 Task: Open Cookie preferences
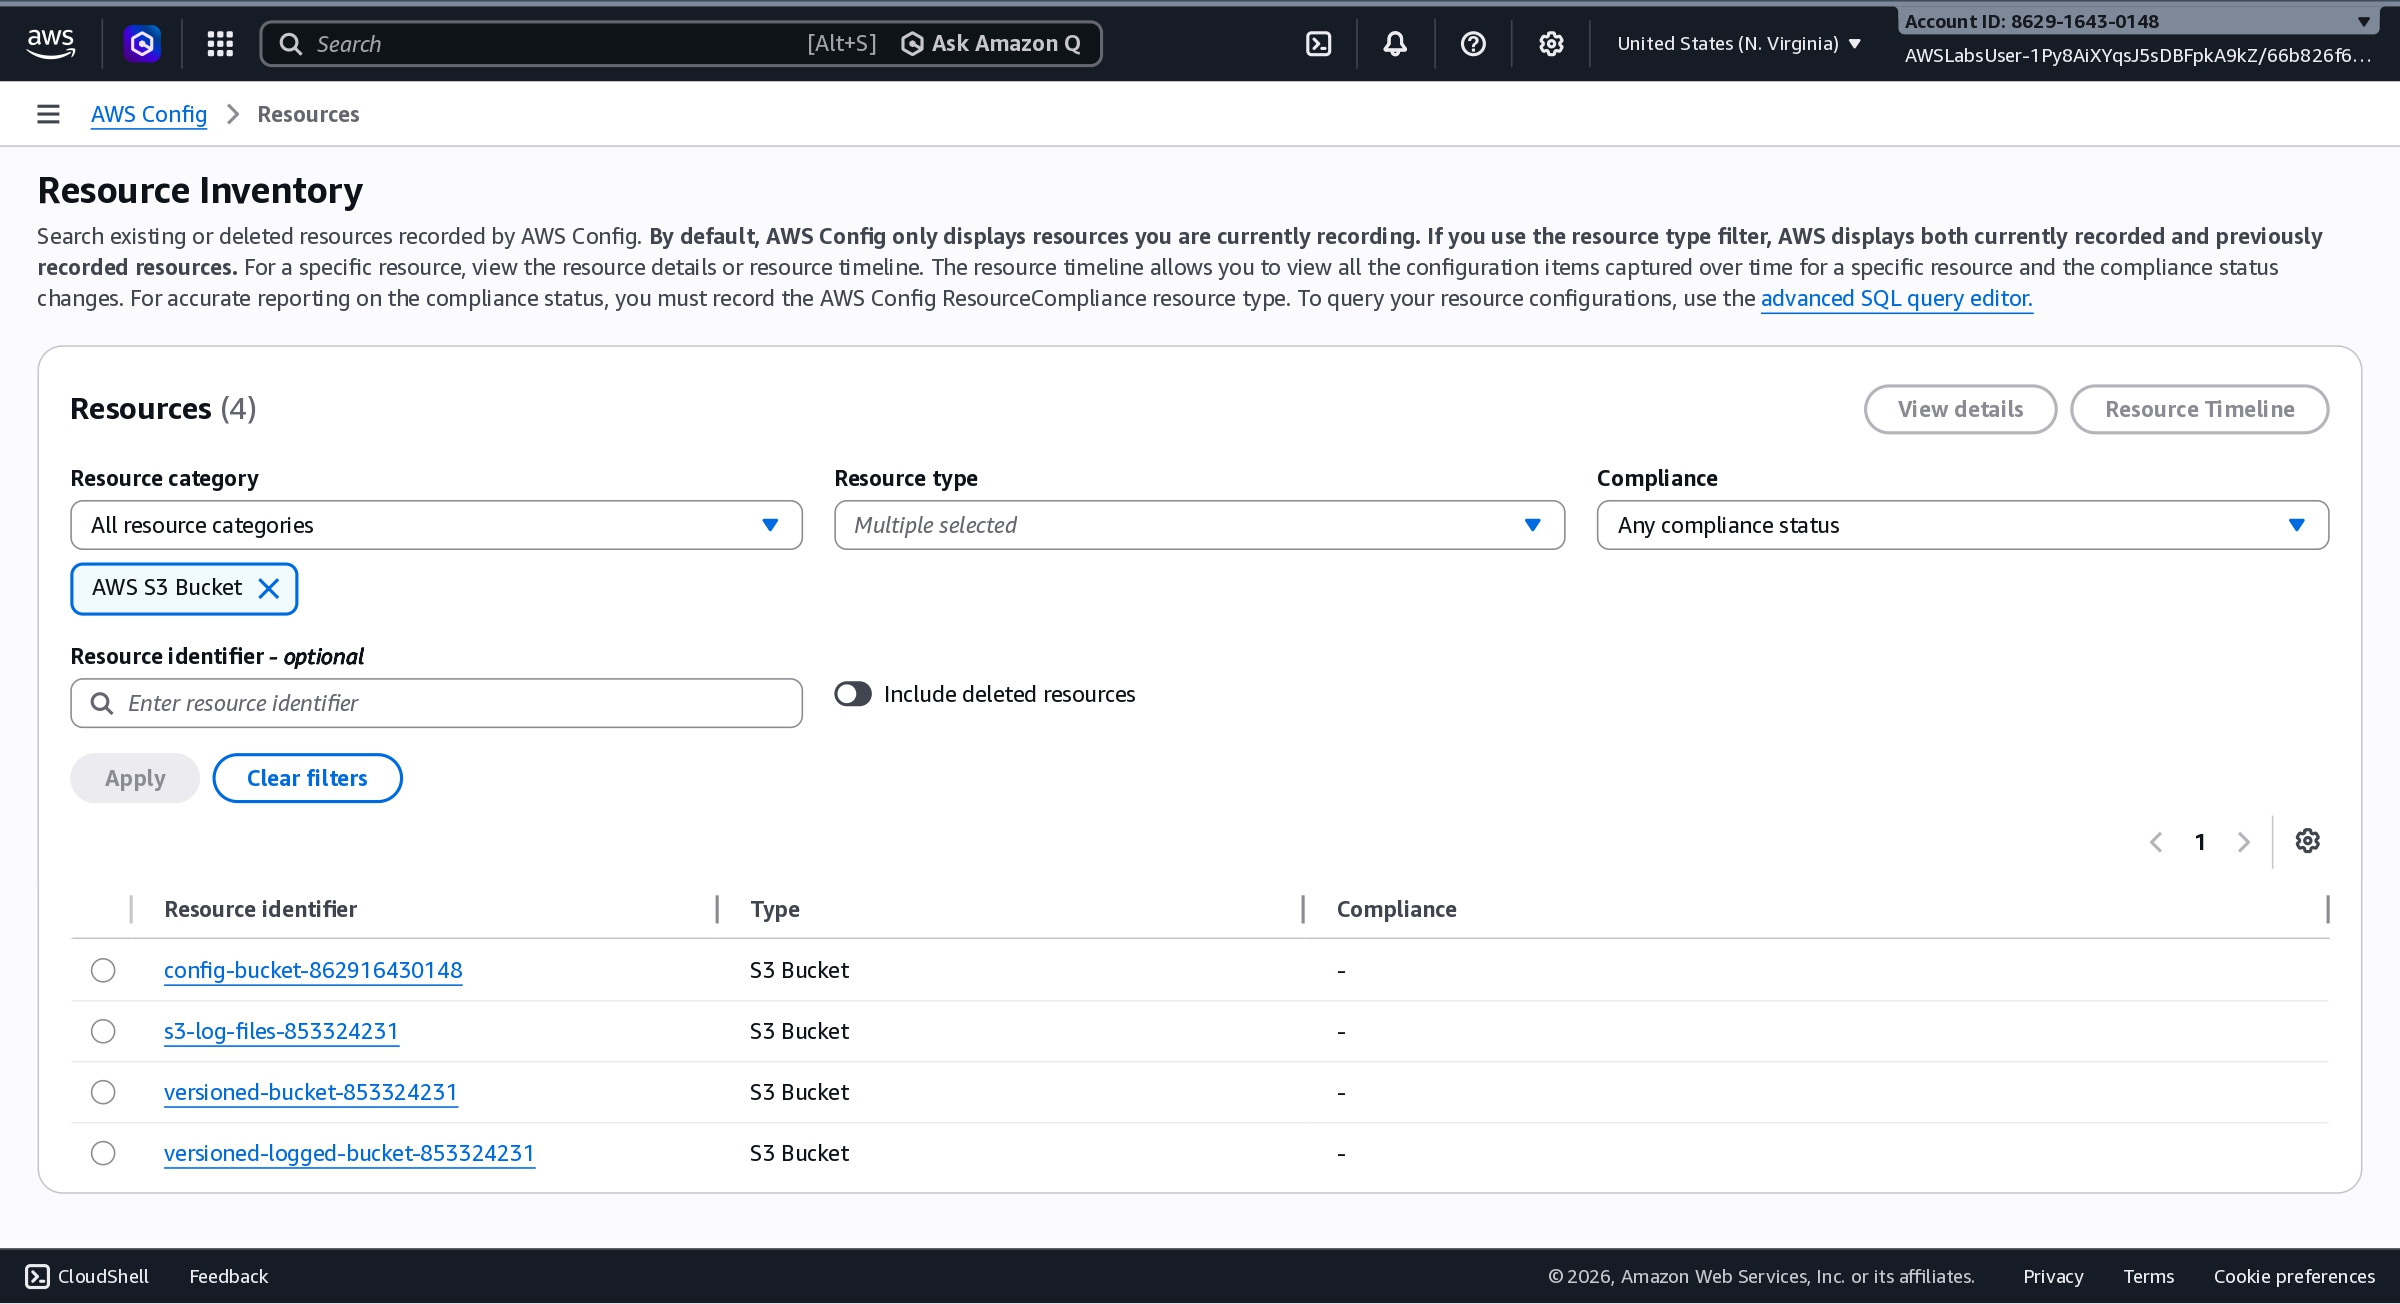pos(2294,1276)
